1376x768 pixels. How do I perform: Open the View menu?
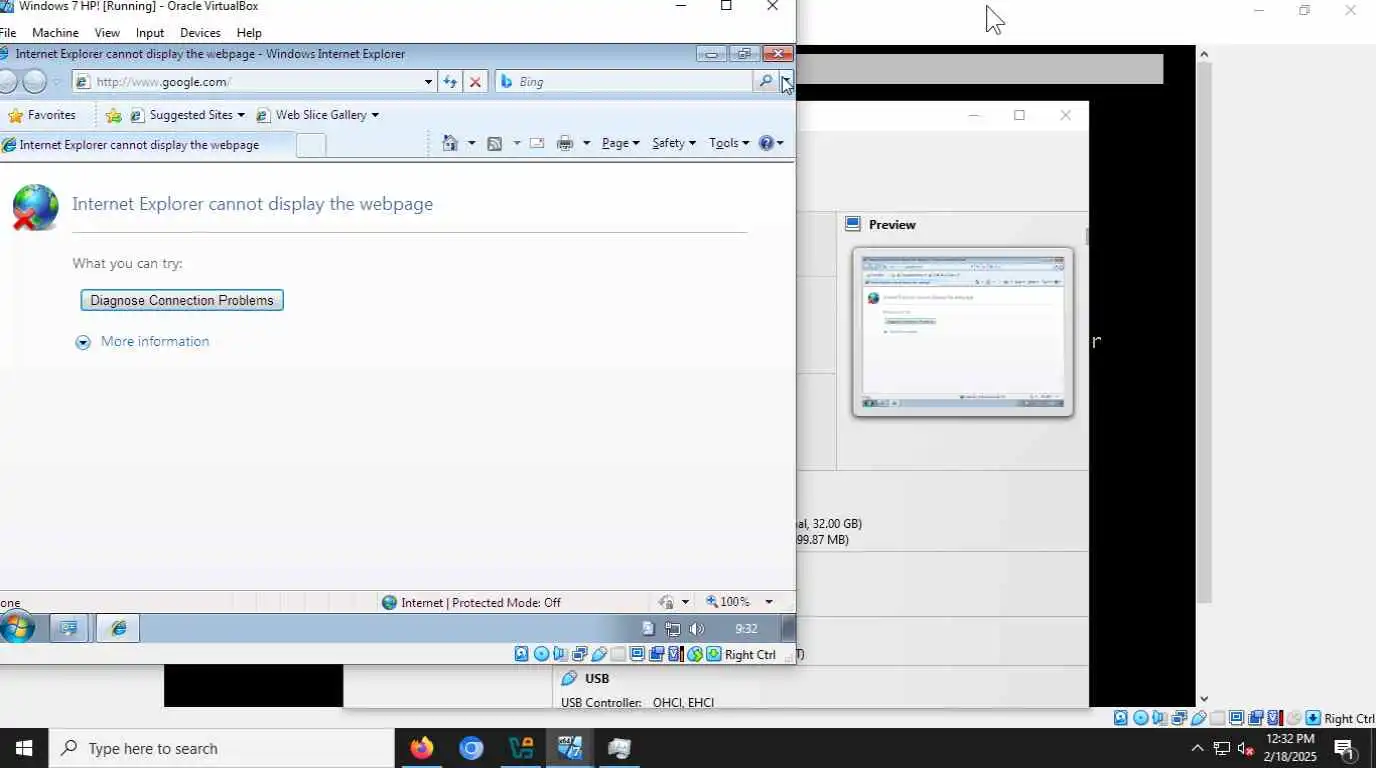[107, 33]
